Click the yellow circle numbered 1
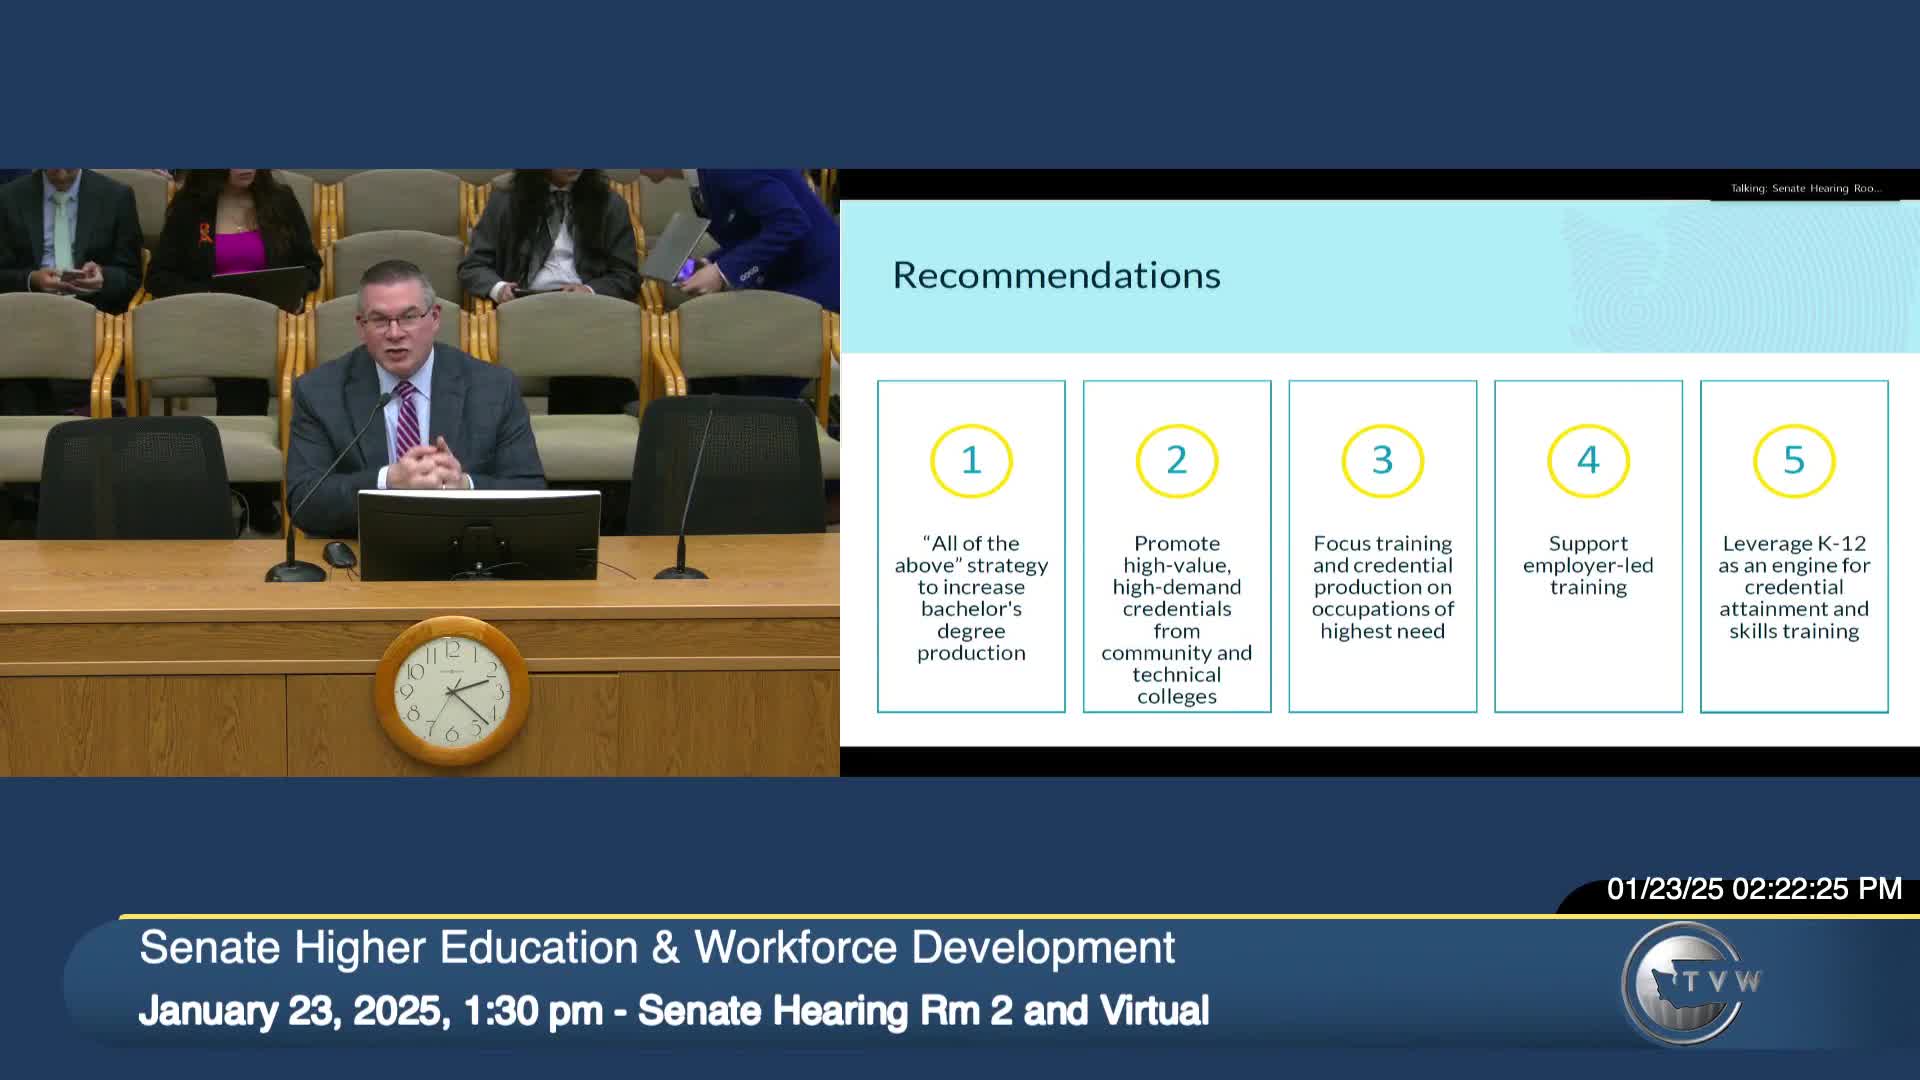The width and height of the screenshot is (1920, 1080). point(971,460)
